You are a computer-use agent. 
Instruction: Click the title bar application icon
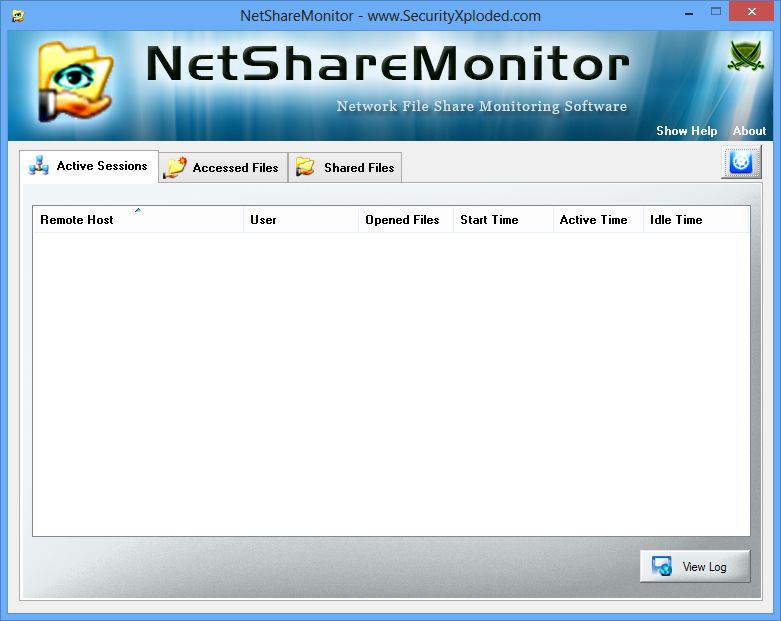tap(18, 16)
